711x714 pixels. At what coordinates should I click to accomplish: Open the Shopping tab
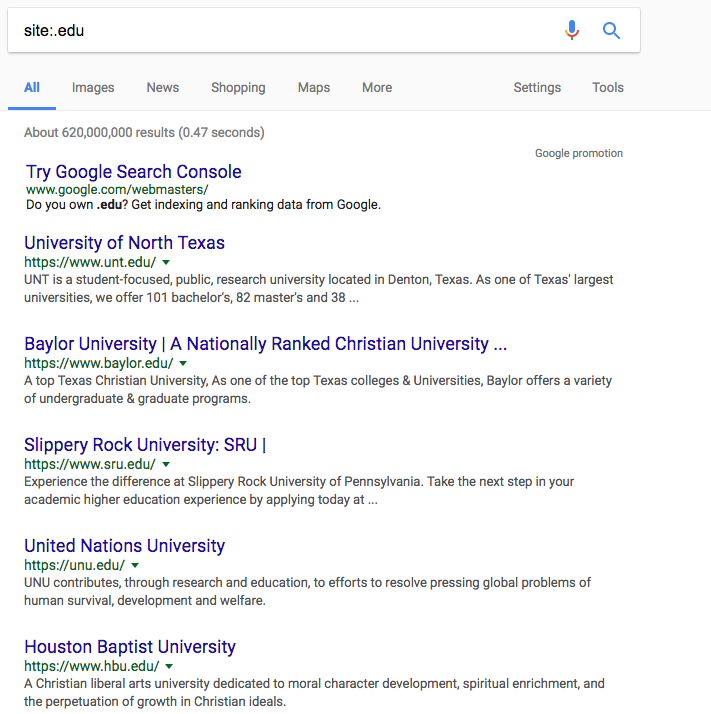click(x=238, y=87)
